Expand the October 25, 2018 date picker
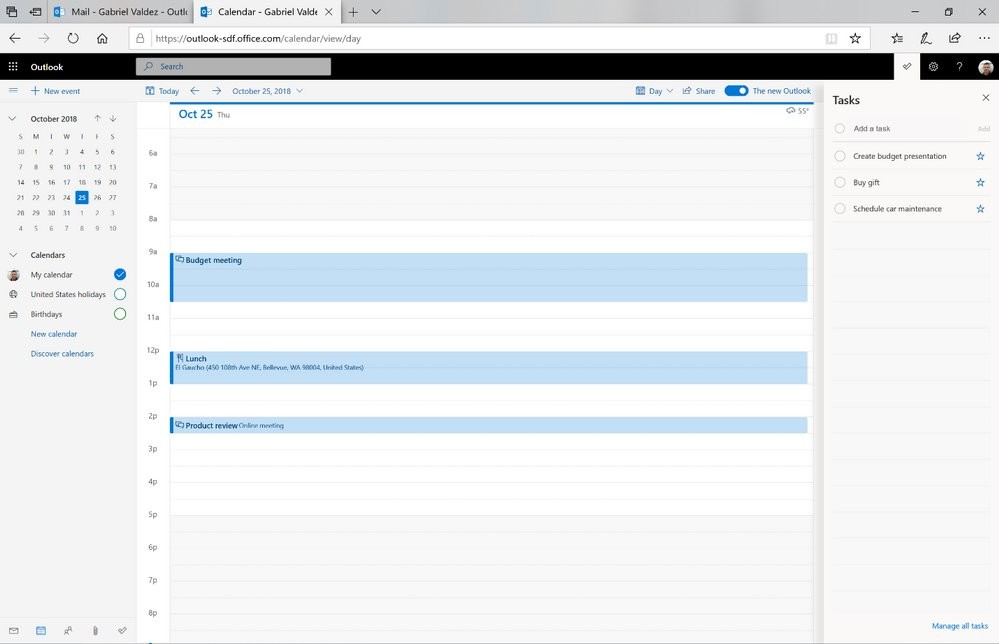 pos(267,91)
